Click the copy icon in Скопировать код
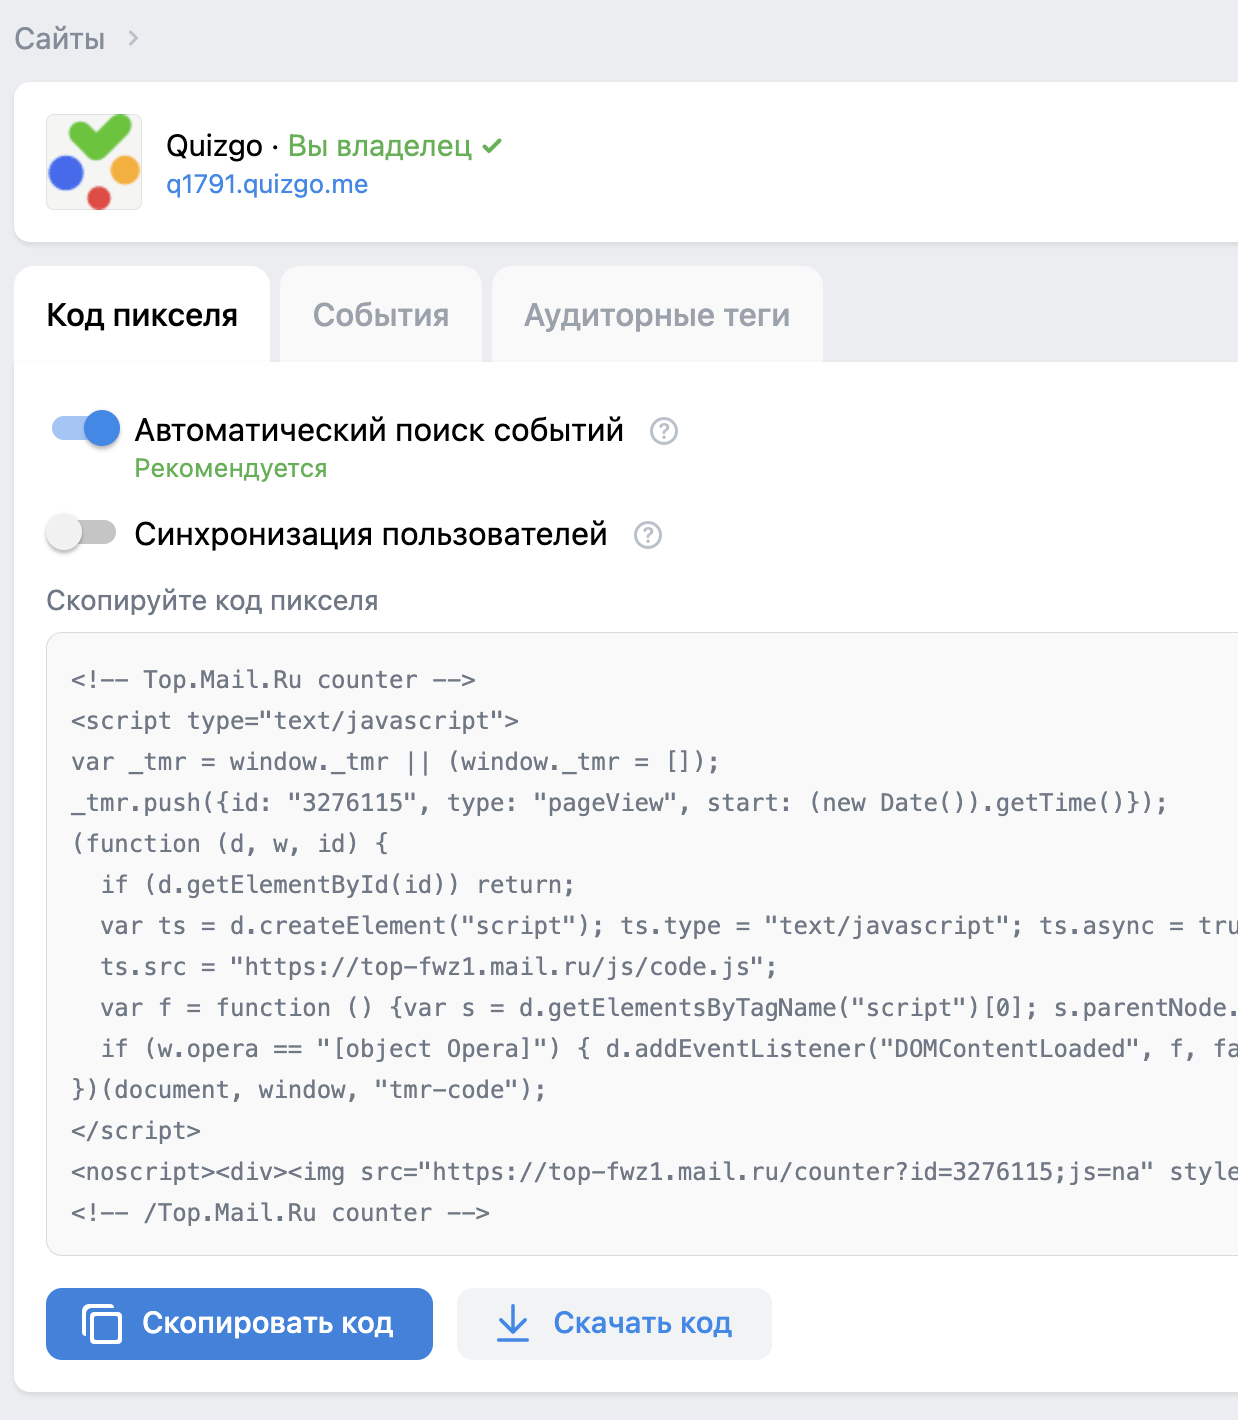This screenshot has height=1420, width=1238. 102,1324
